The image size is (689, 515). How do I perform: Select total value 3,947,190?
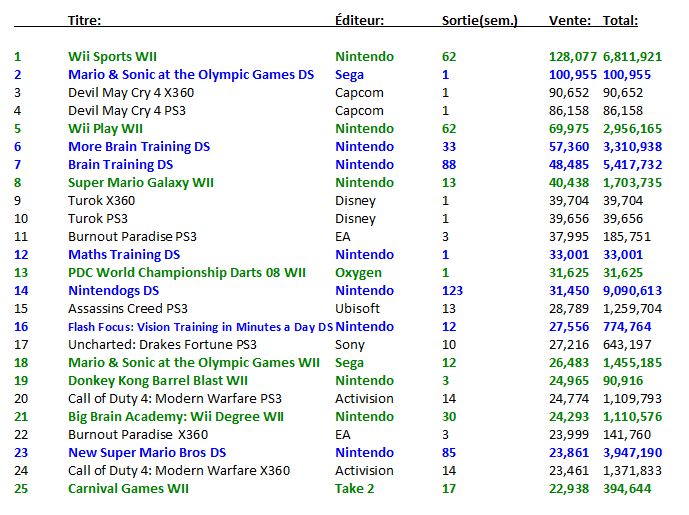(x=632, y=453)
